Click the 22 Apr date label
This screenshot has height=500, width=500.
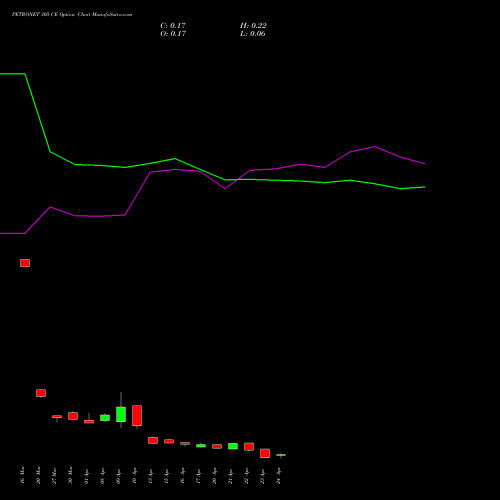(x=246, y=476)
